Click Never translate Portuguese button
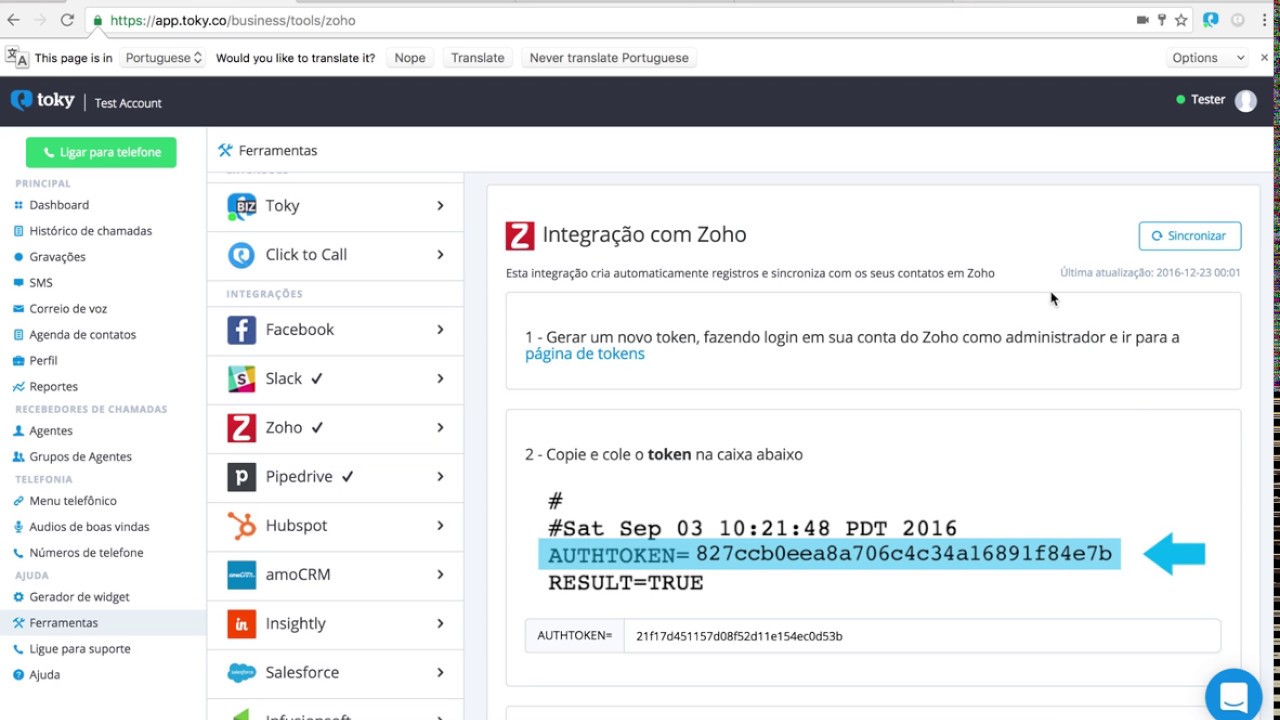1280x720 pixels. (609, 58)
